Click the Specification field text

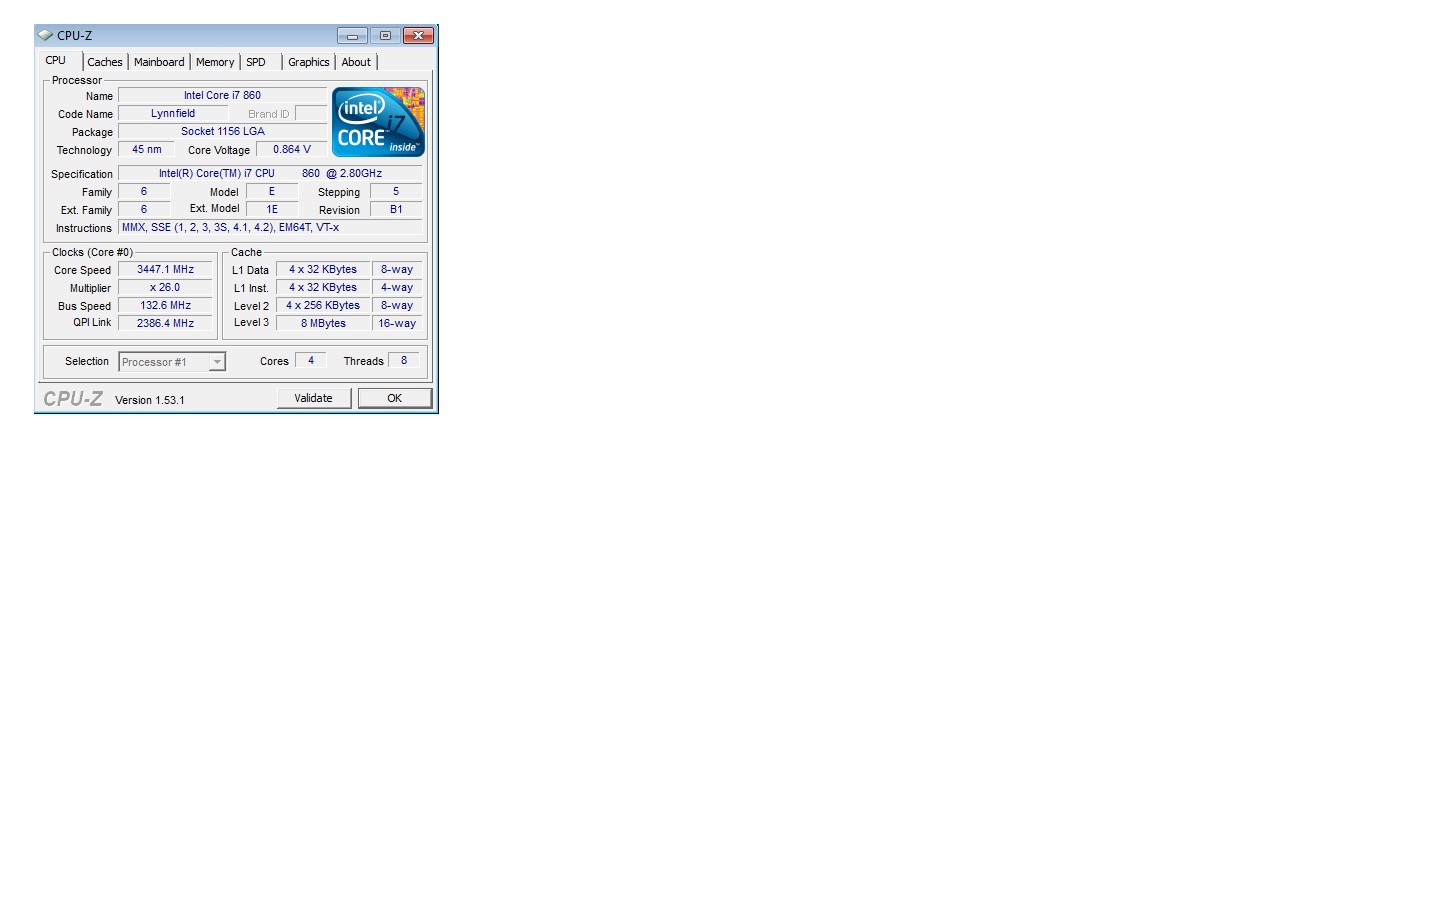click(x=270, y=174)
